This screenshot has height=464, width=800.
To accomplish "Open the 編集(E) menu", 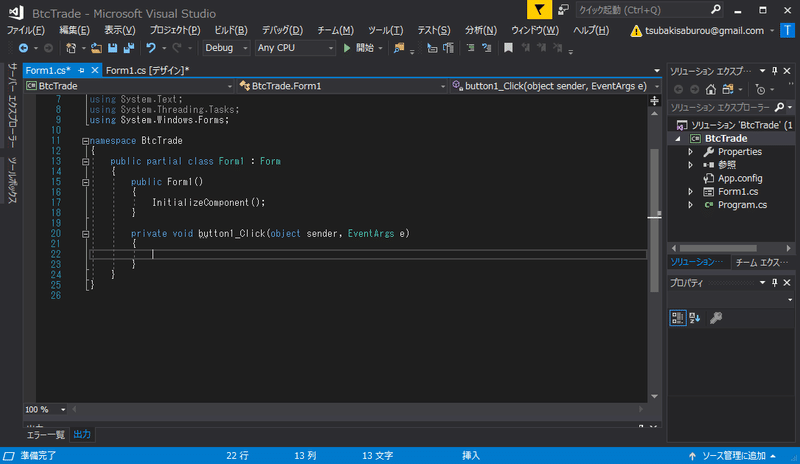I will [x=74, y=31].
